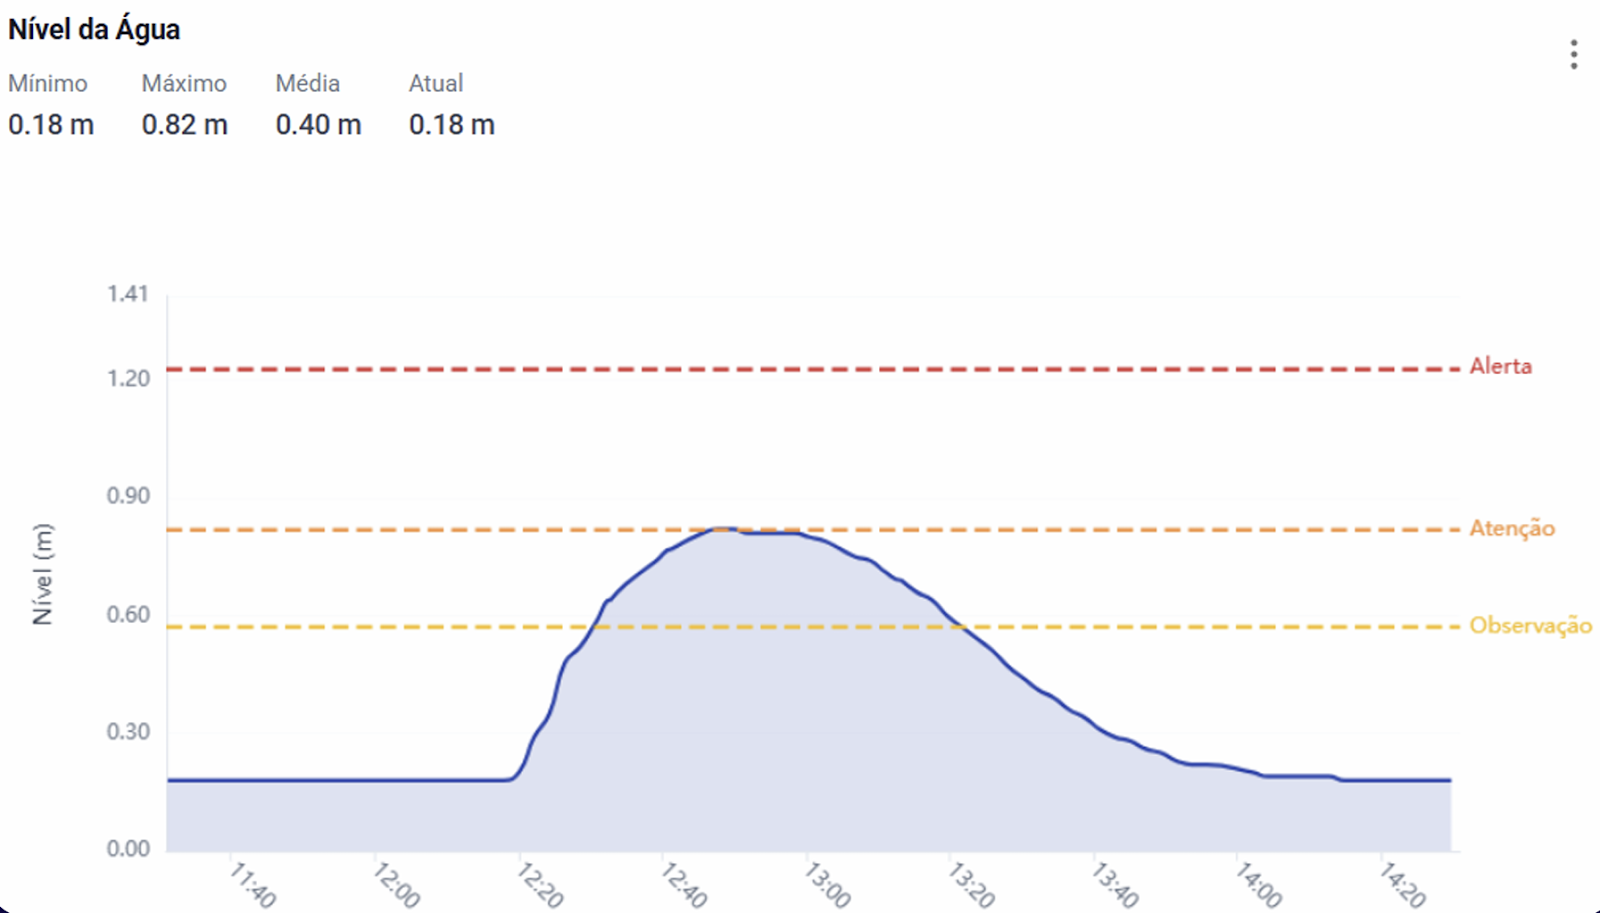Click the 12:20 time axis label
Image resolution: width=1600 pixels, height=913 pixels.
pos(541,885)
